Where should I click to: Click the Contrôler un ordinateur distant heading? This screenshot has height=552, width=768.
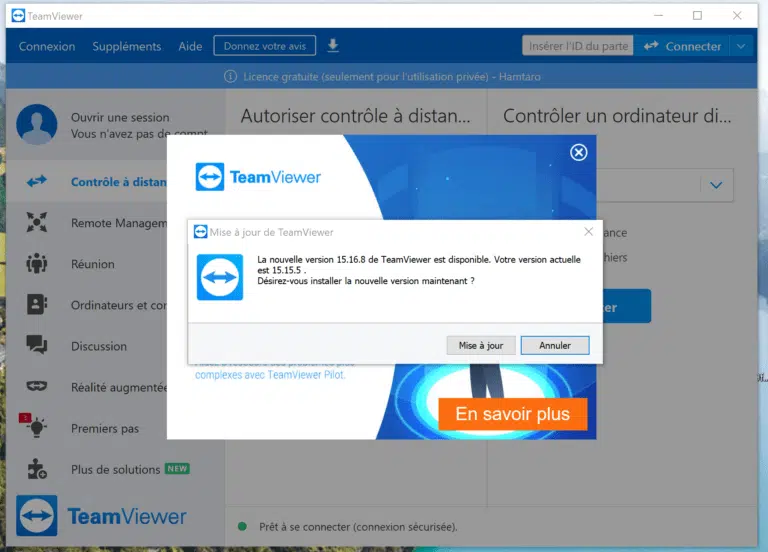click(x=617, y=116)
